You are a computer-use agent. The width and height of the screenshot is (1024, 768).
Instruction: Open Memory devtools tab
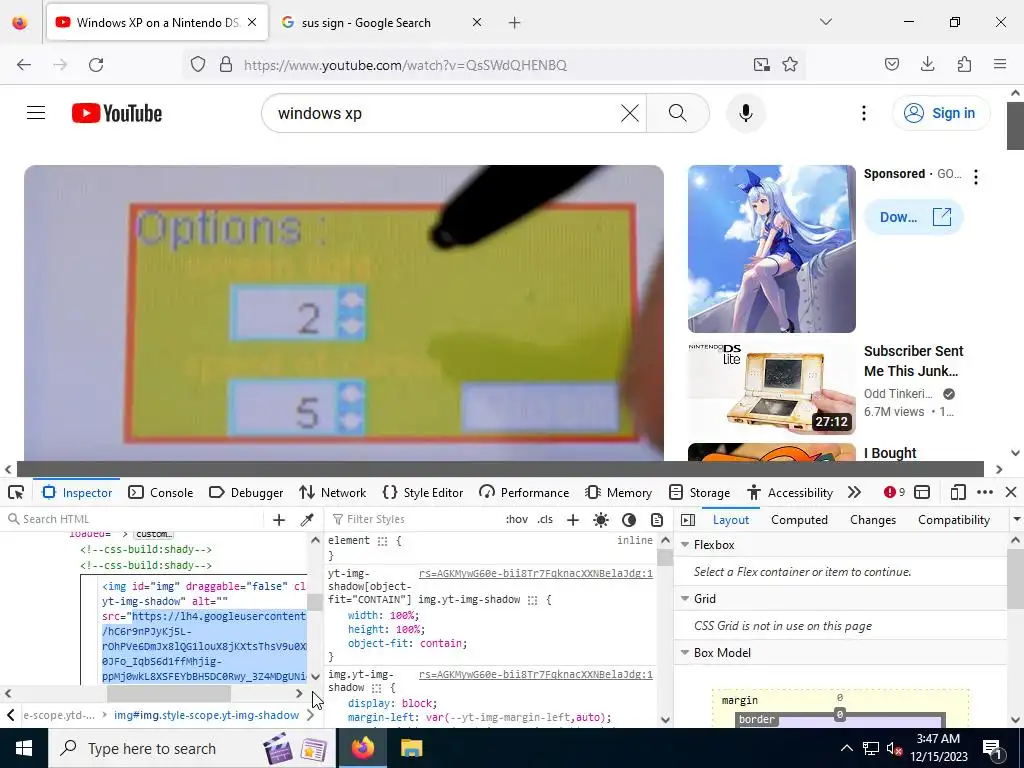[619, 492]
